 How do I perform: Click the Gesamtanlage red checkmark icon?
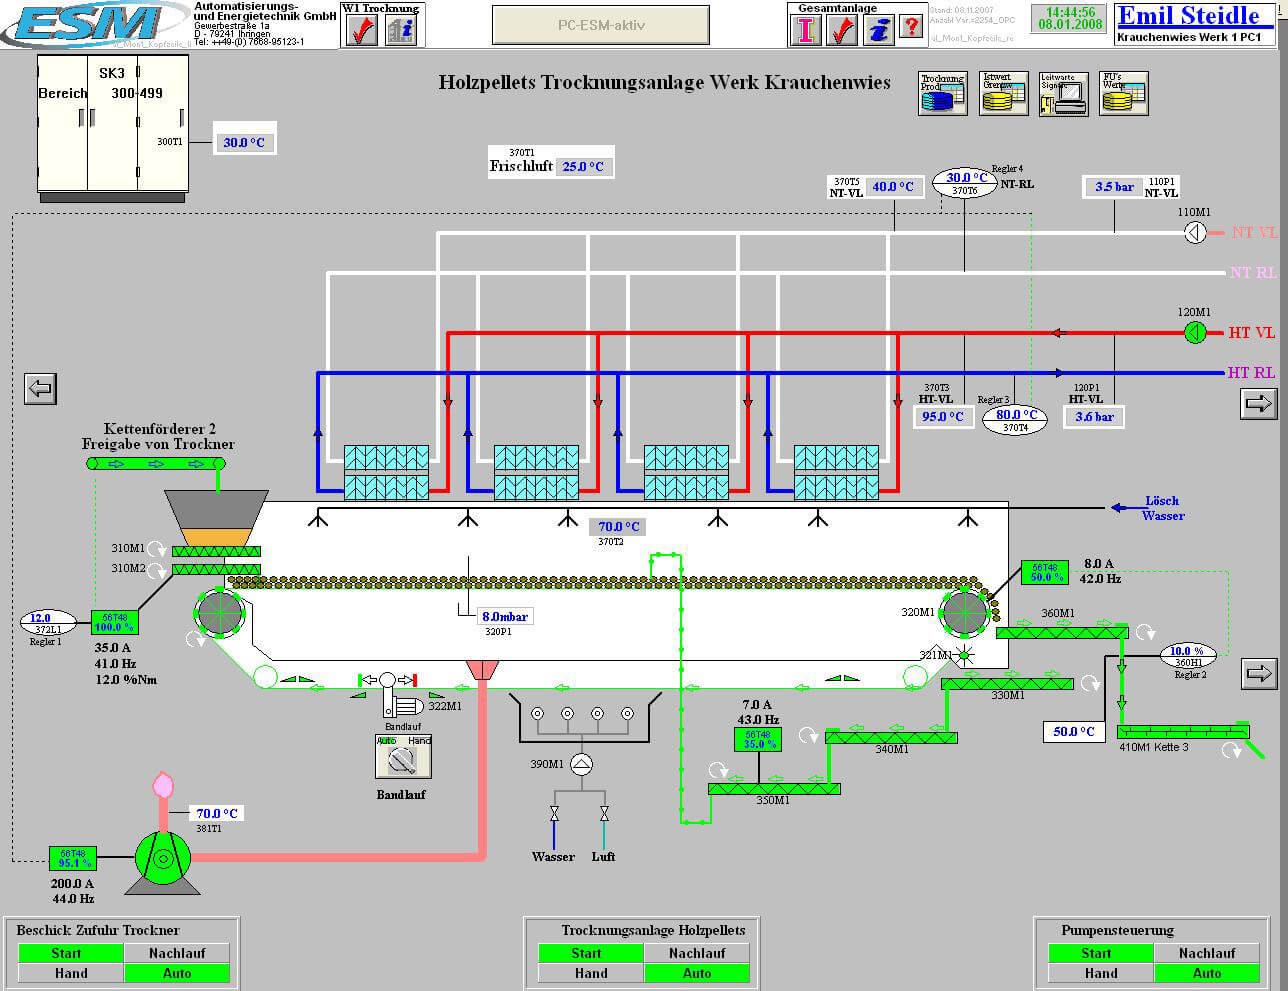(x=843, y=30)
